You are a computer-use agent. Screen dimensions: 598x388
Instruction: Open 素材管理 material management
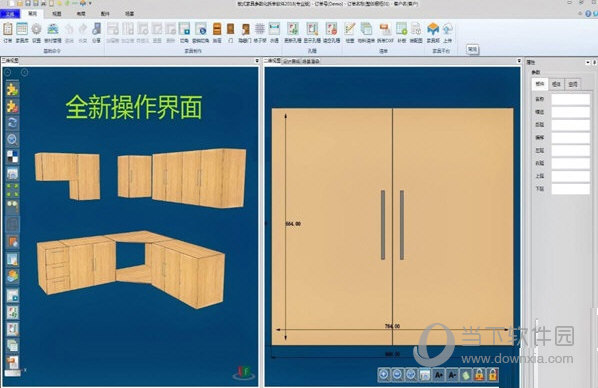[53, 32]
